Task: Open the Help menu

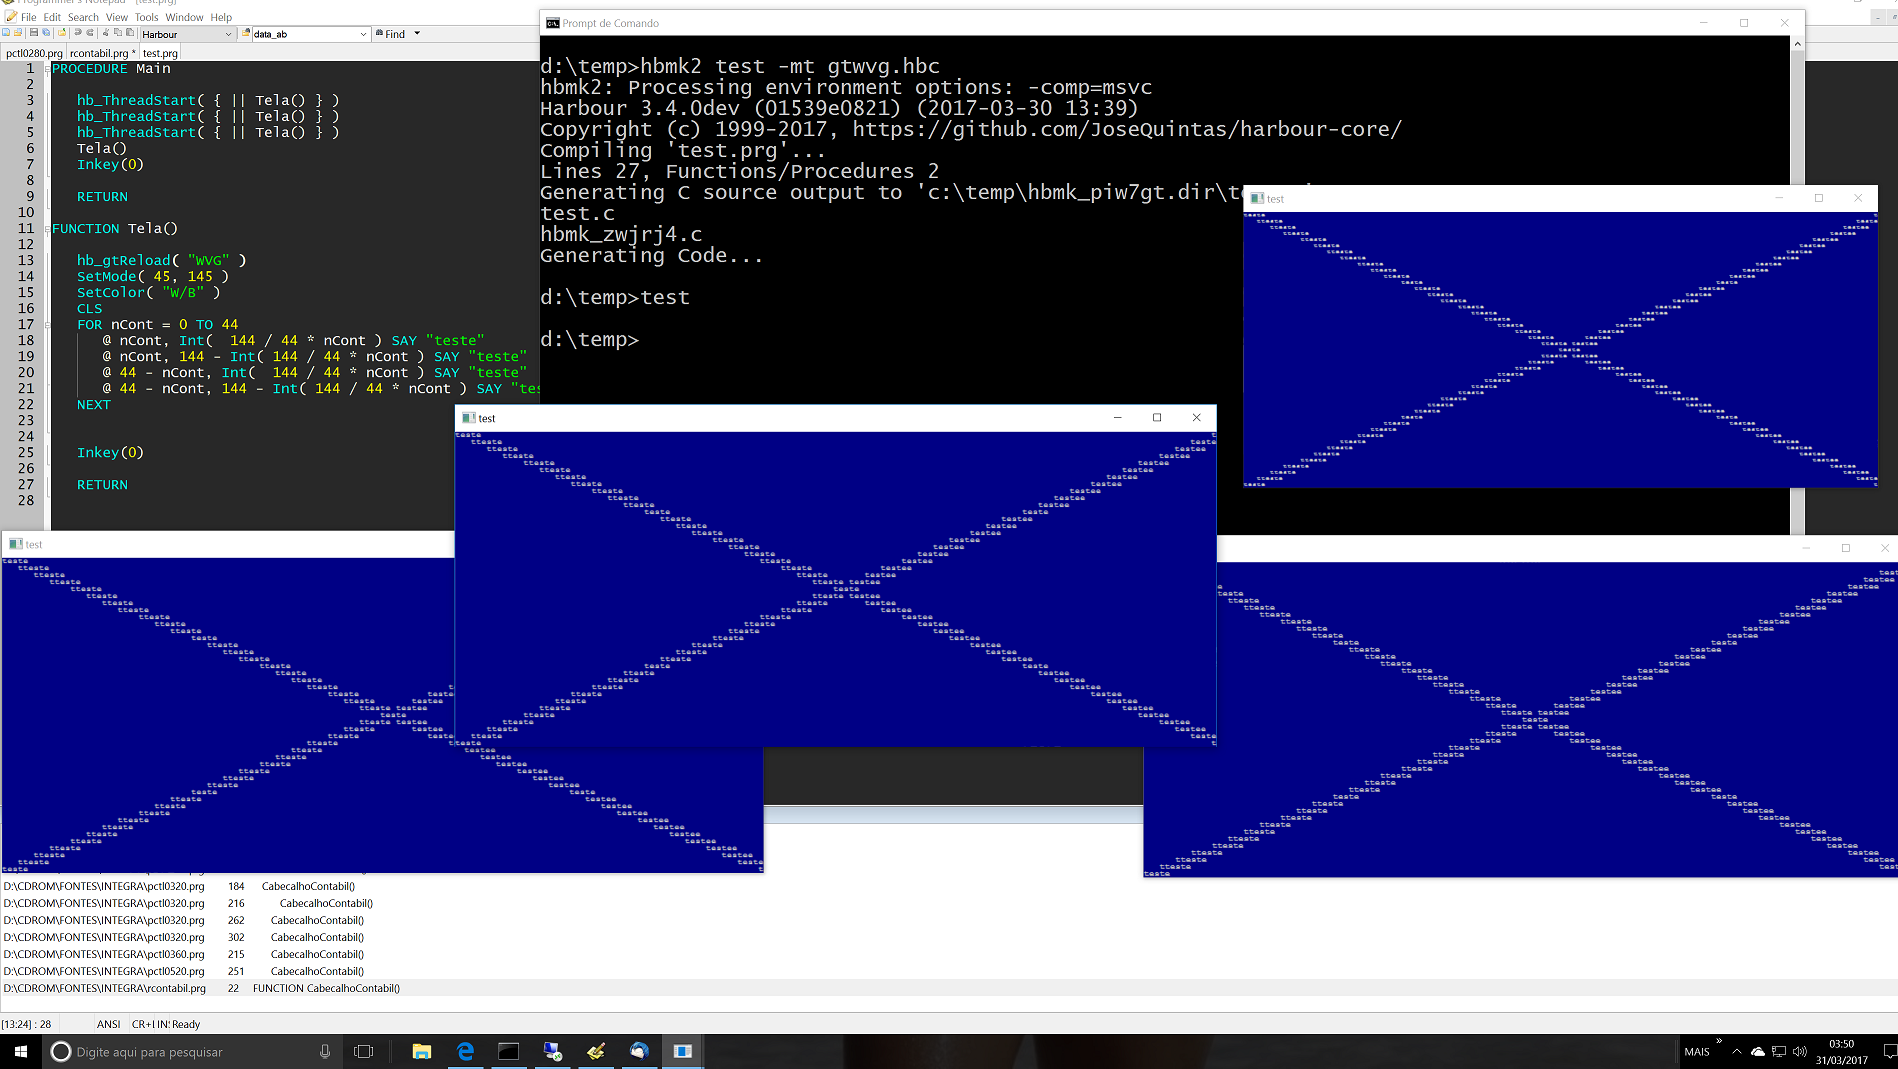Action: [221, 17]
